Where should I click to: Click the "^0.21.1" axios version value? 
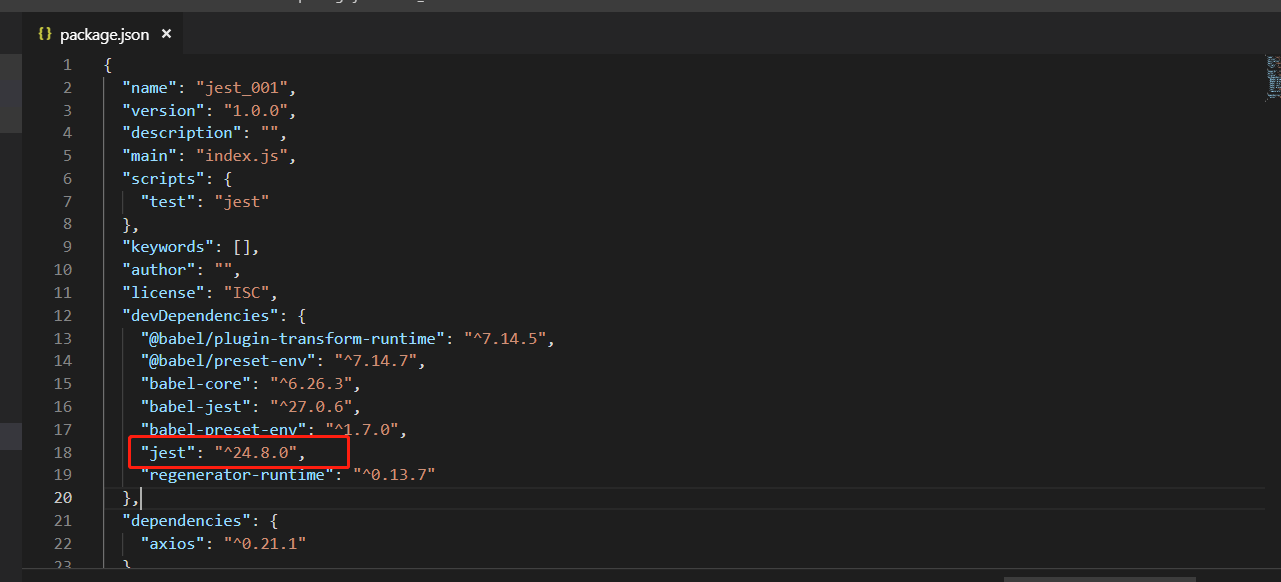(x=265, y=543)
